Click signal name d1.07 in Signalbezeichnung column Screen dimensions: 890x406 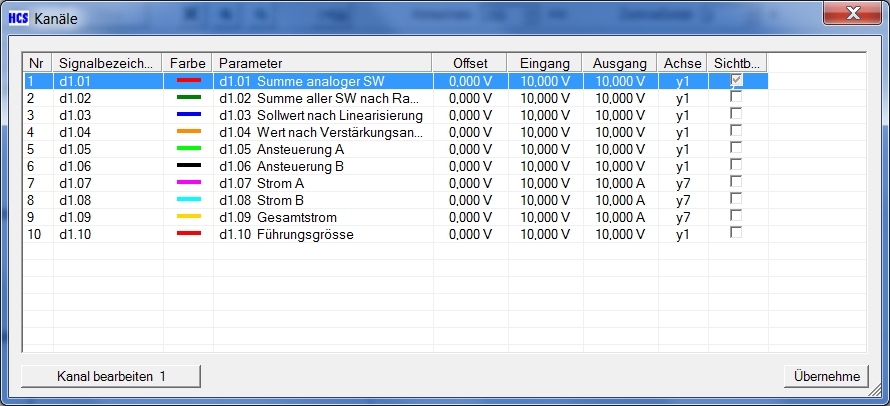tap(75, 183)
